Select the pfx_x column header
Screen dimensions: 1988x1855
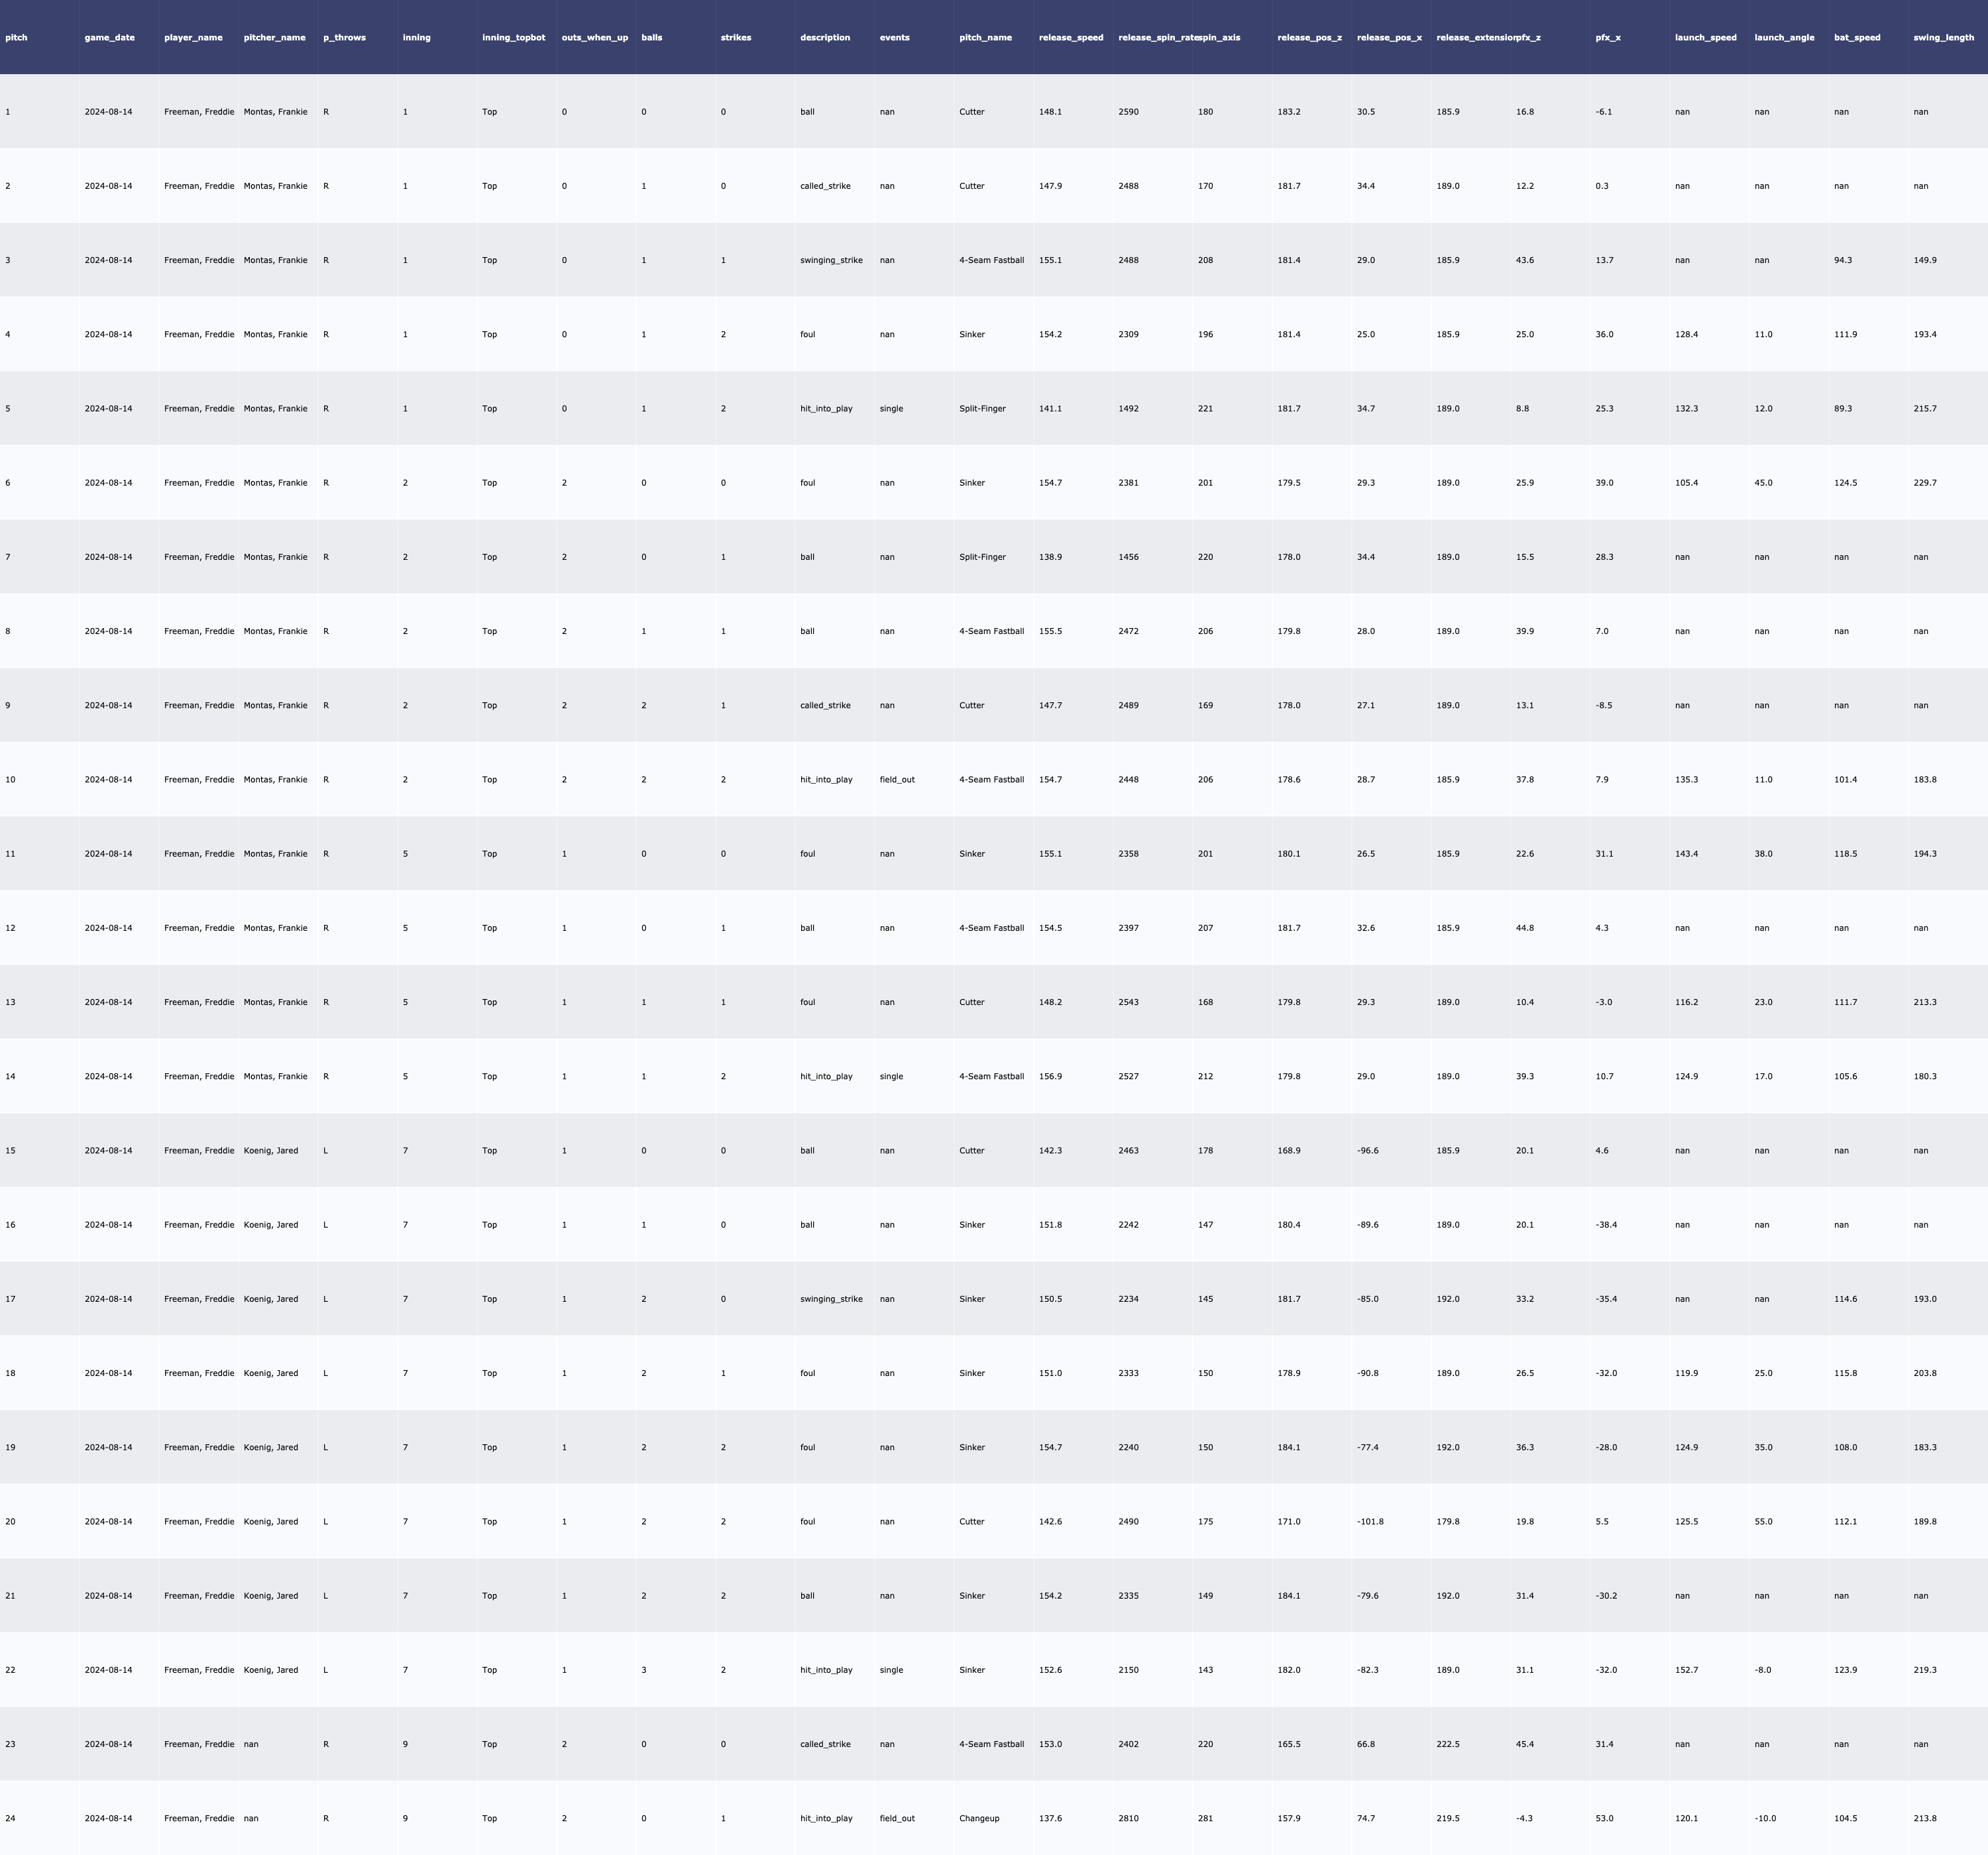pyautogui.click(x=1608, y=38)
